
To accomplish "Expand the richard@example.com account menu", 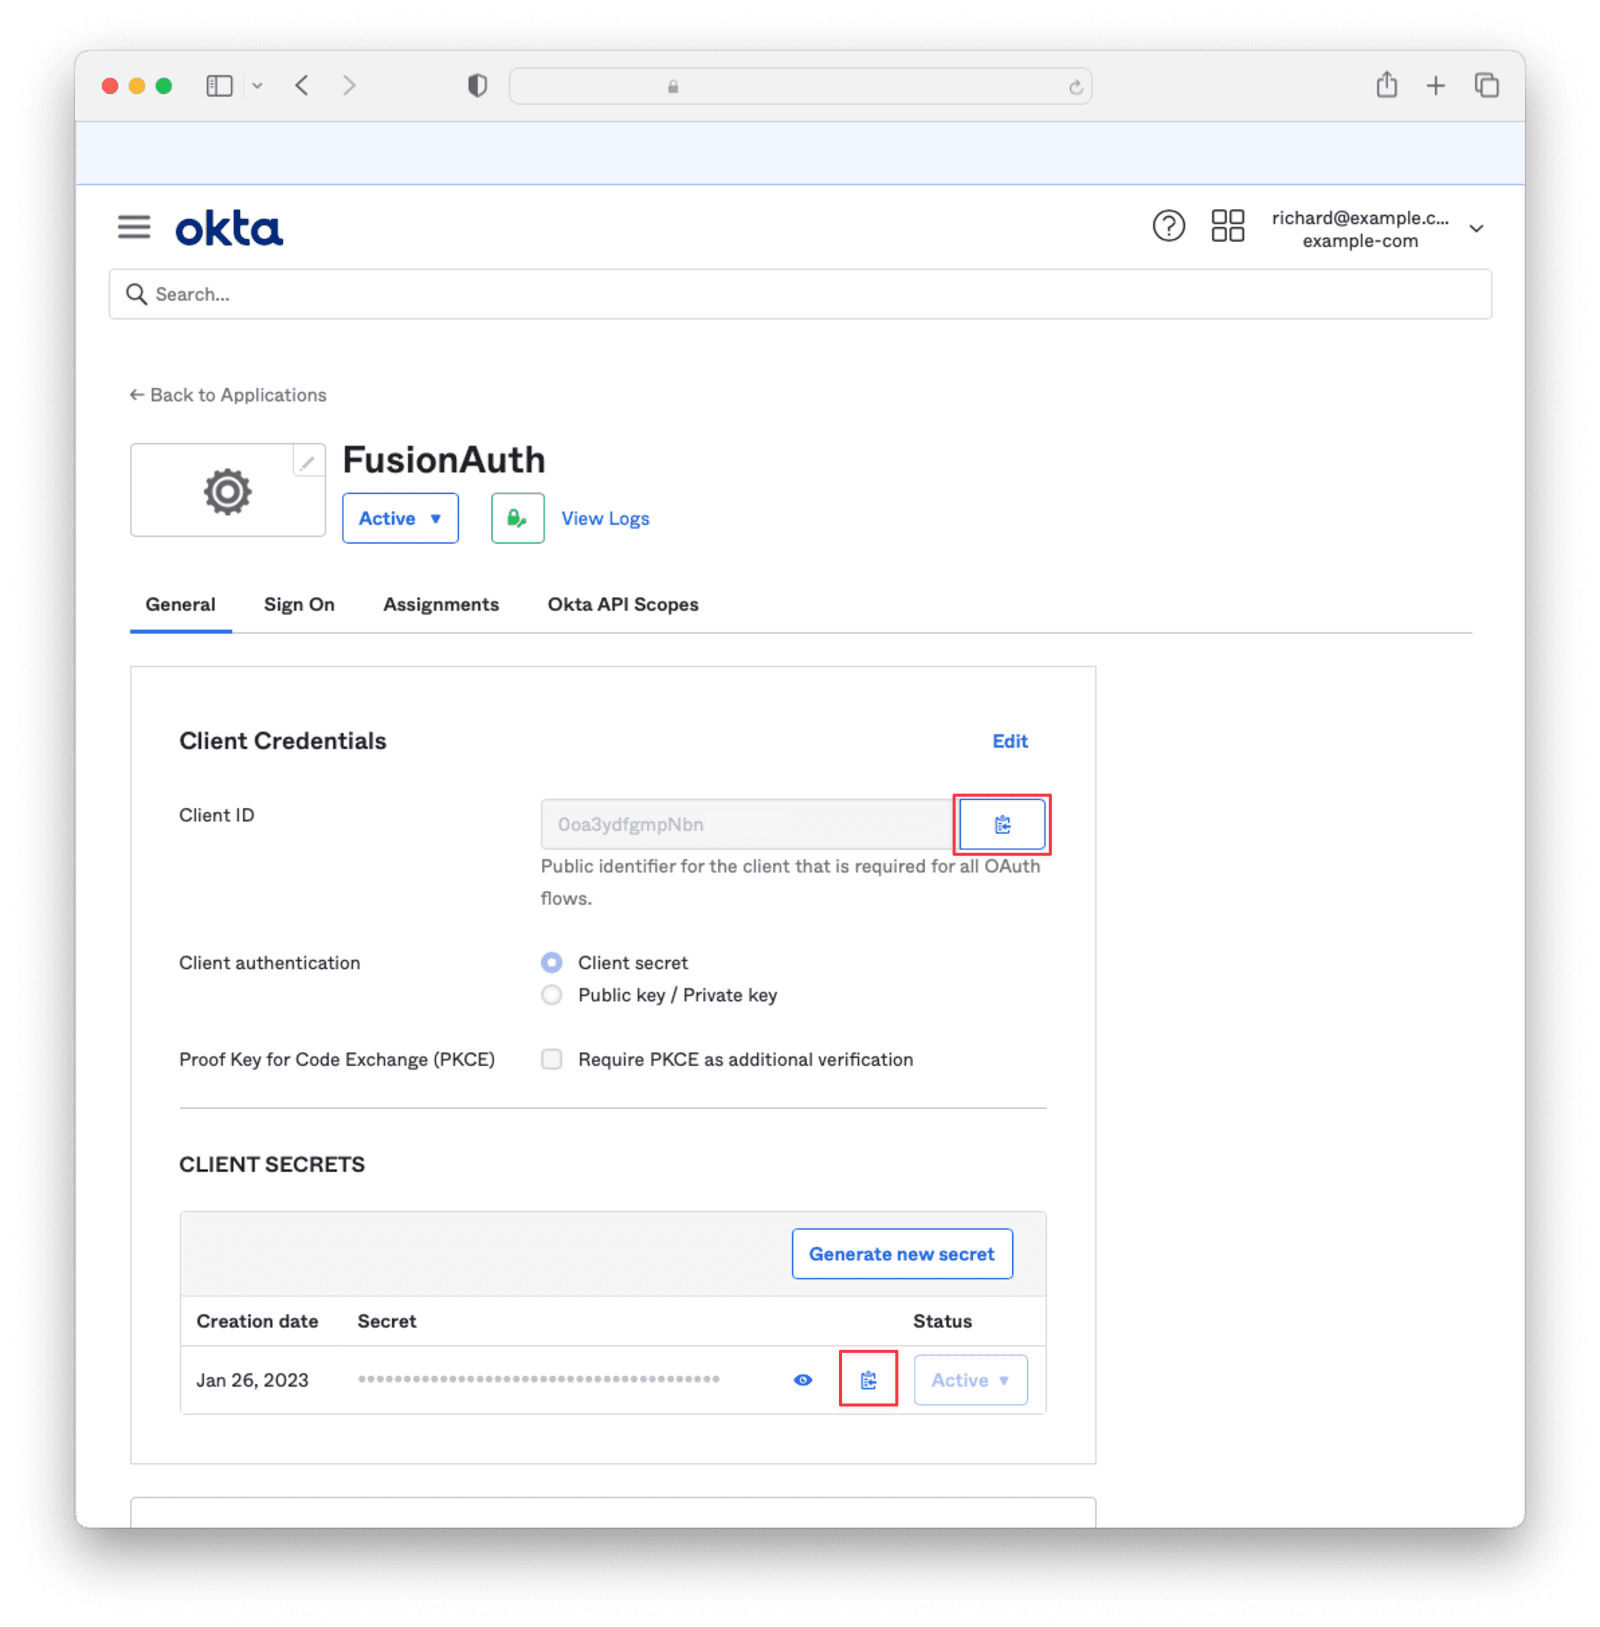I will click(x=1476, y=229).
